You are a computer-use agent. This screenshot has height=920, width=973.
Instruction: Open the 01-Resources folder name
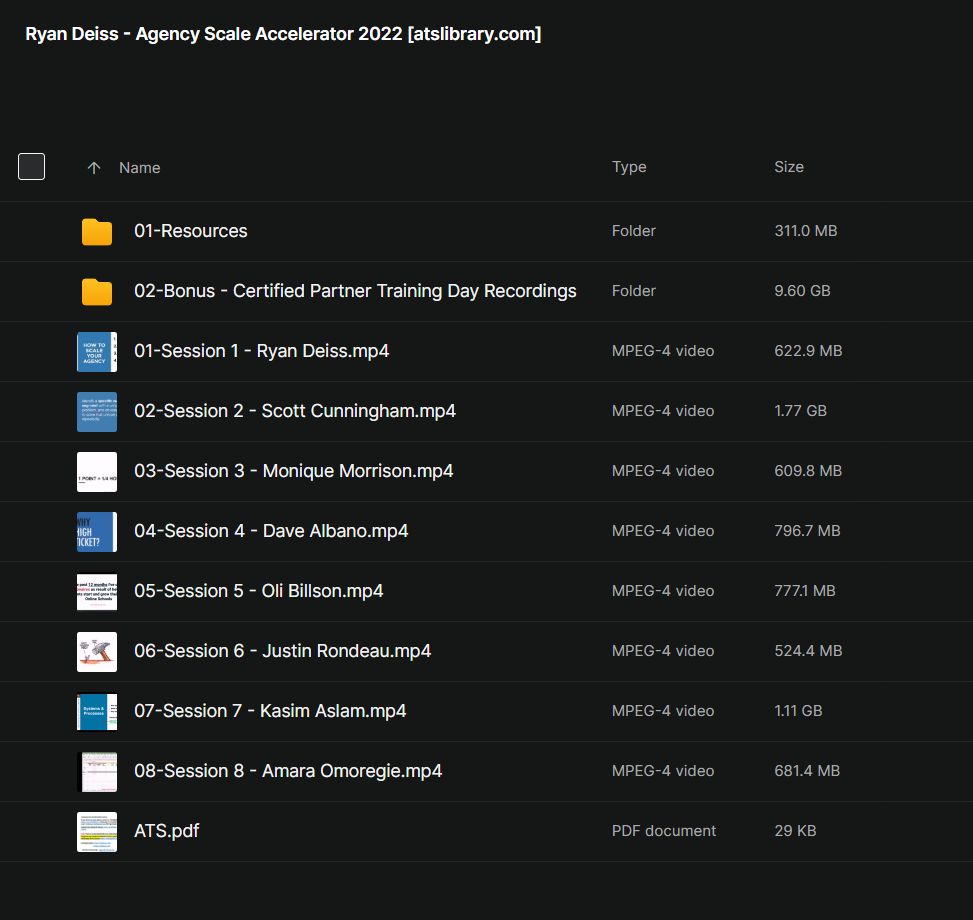191,231
